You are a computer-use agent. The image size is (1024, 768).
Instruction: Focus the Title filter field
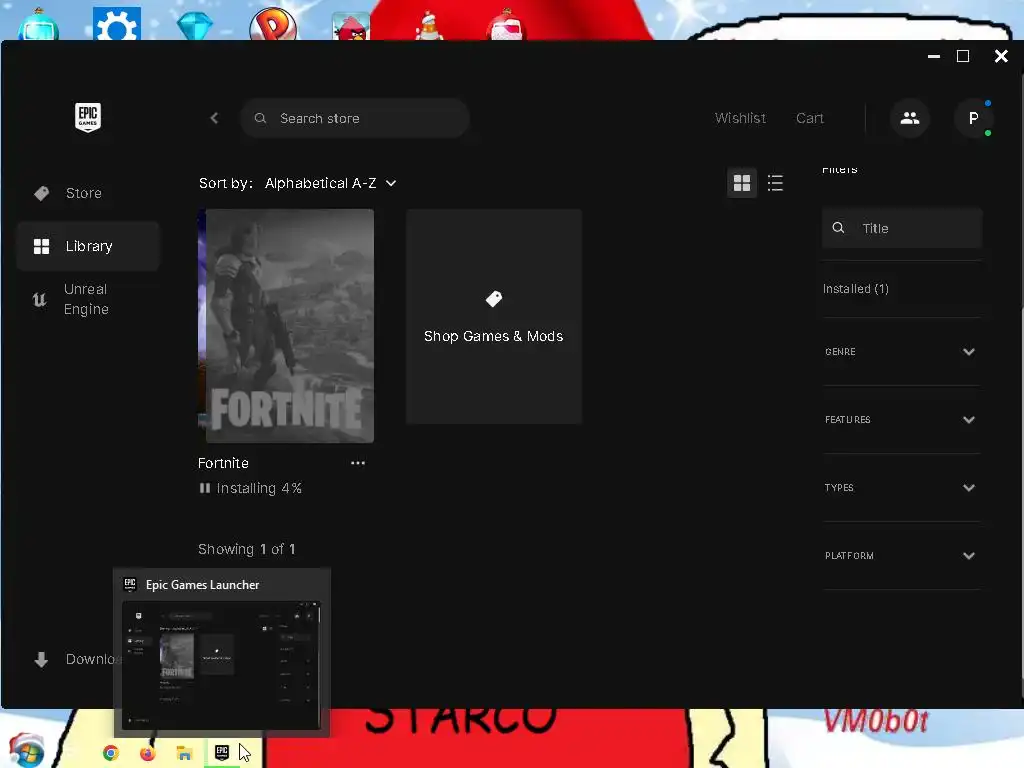tap(902, 228)
